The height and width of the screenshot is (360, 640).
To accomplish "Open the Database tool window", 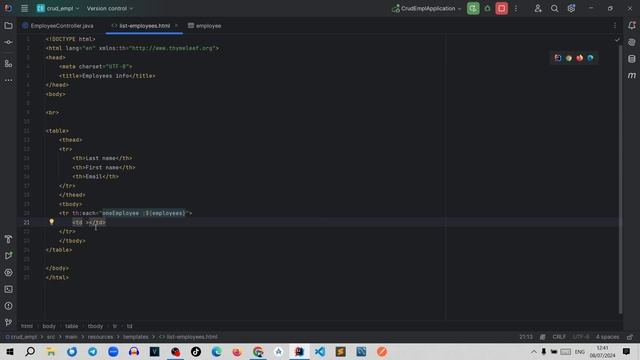I will pos(632,59).
